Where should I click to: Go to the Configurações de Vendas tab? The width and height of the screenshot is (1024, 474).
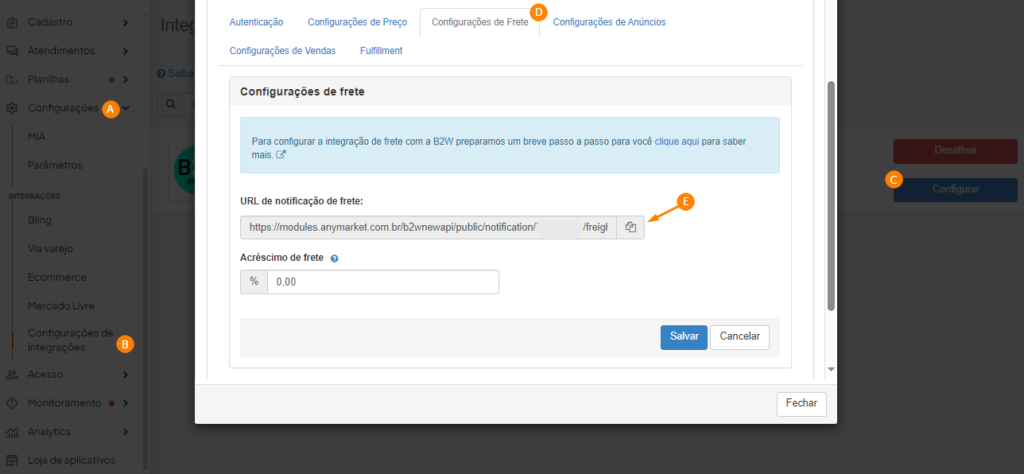[x=283, y=51]
